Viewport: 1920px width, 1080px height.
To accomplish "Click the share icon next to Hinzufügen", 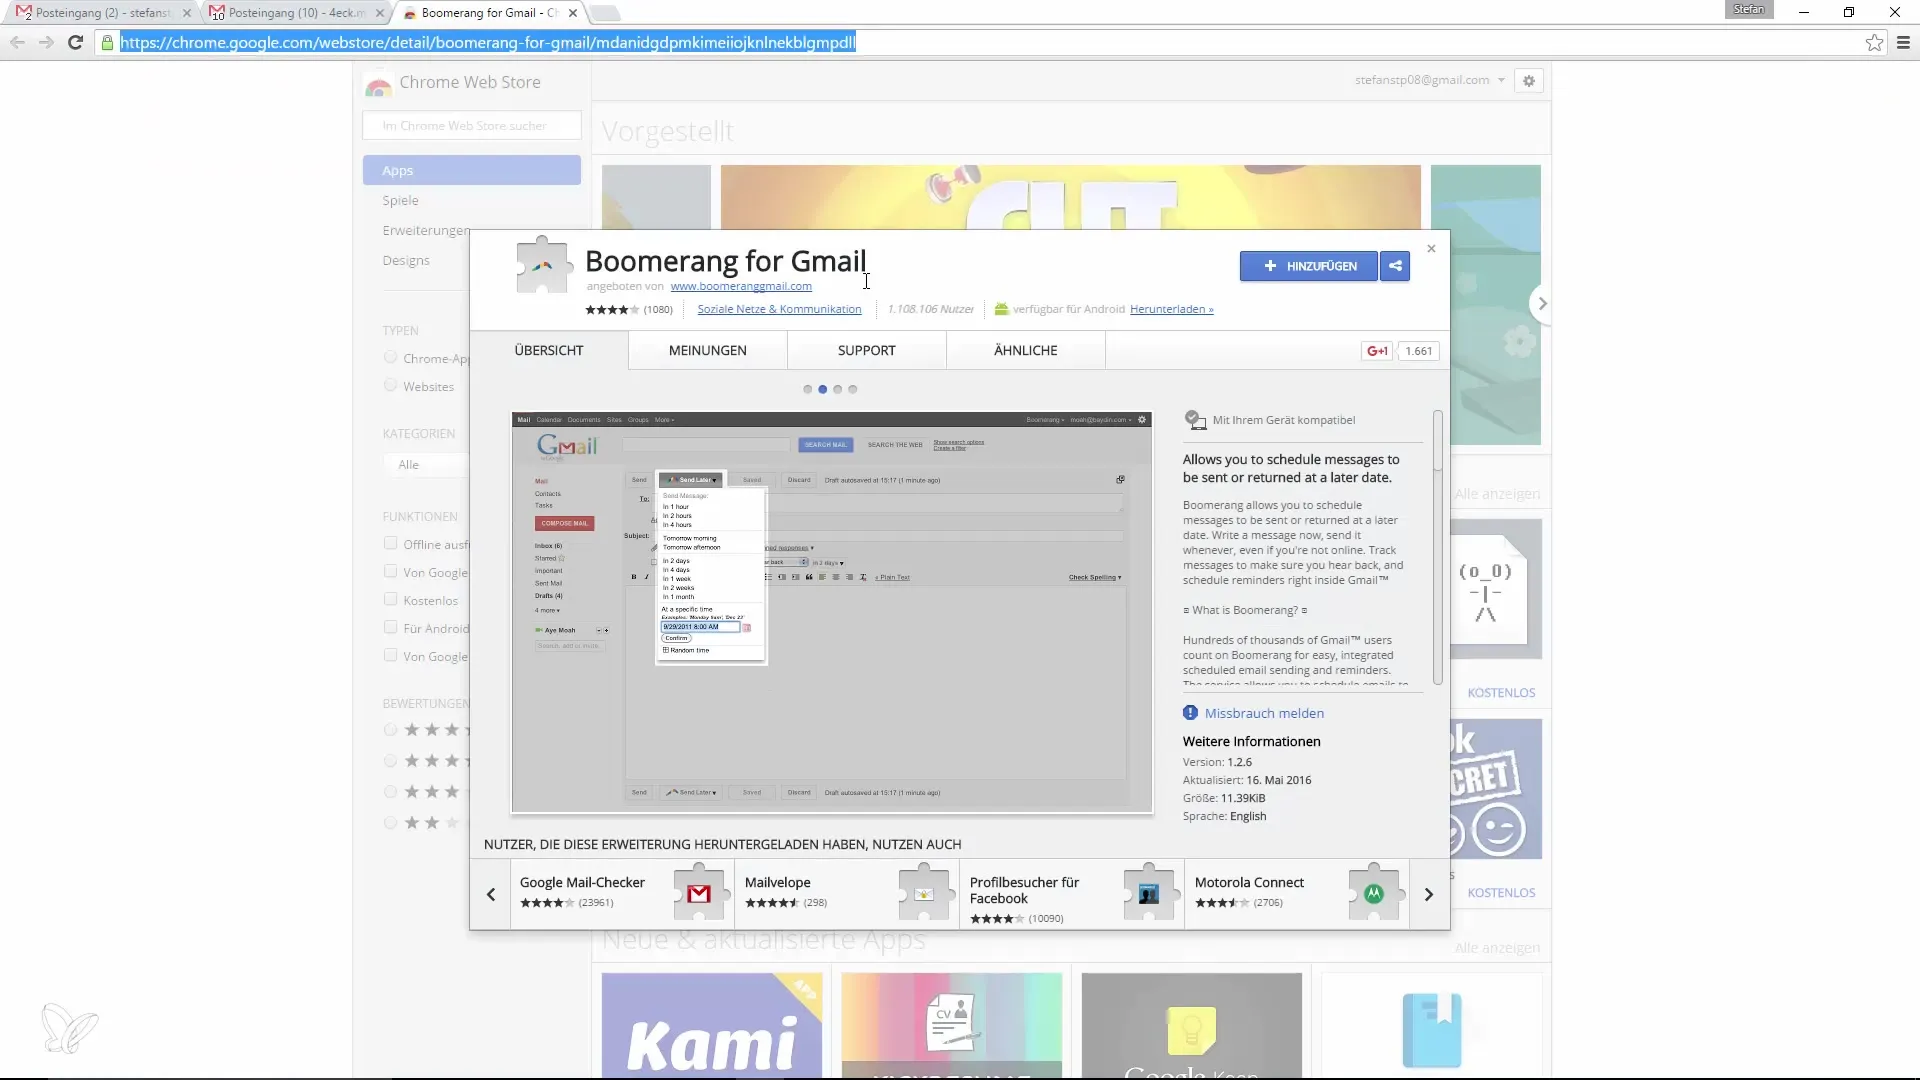I will [x=1395, y=266].
